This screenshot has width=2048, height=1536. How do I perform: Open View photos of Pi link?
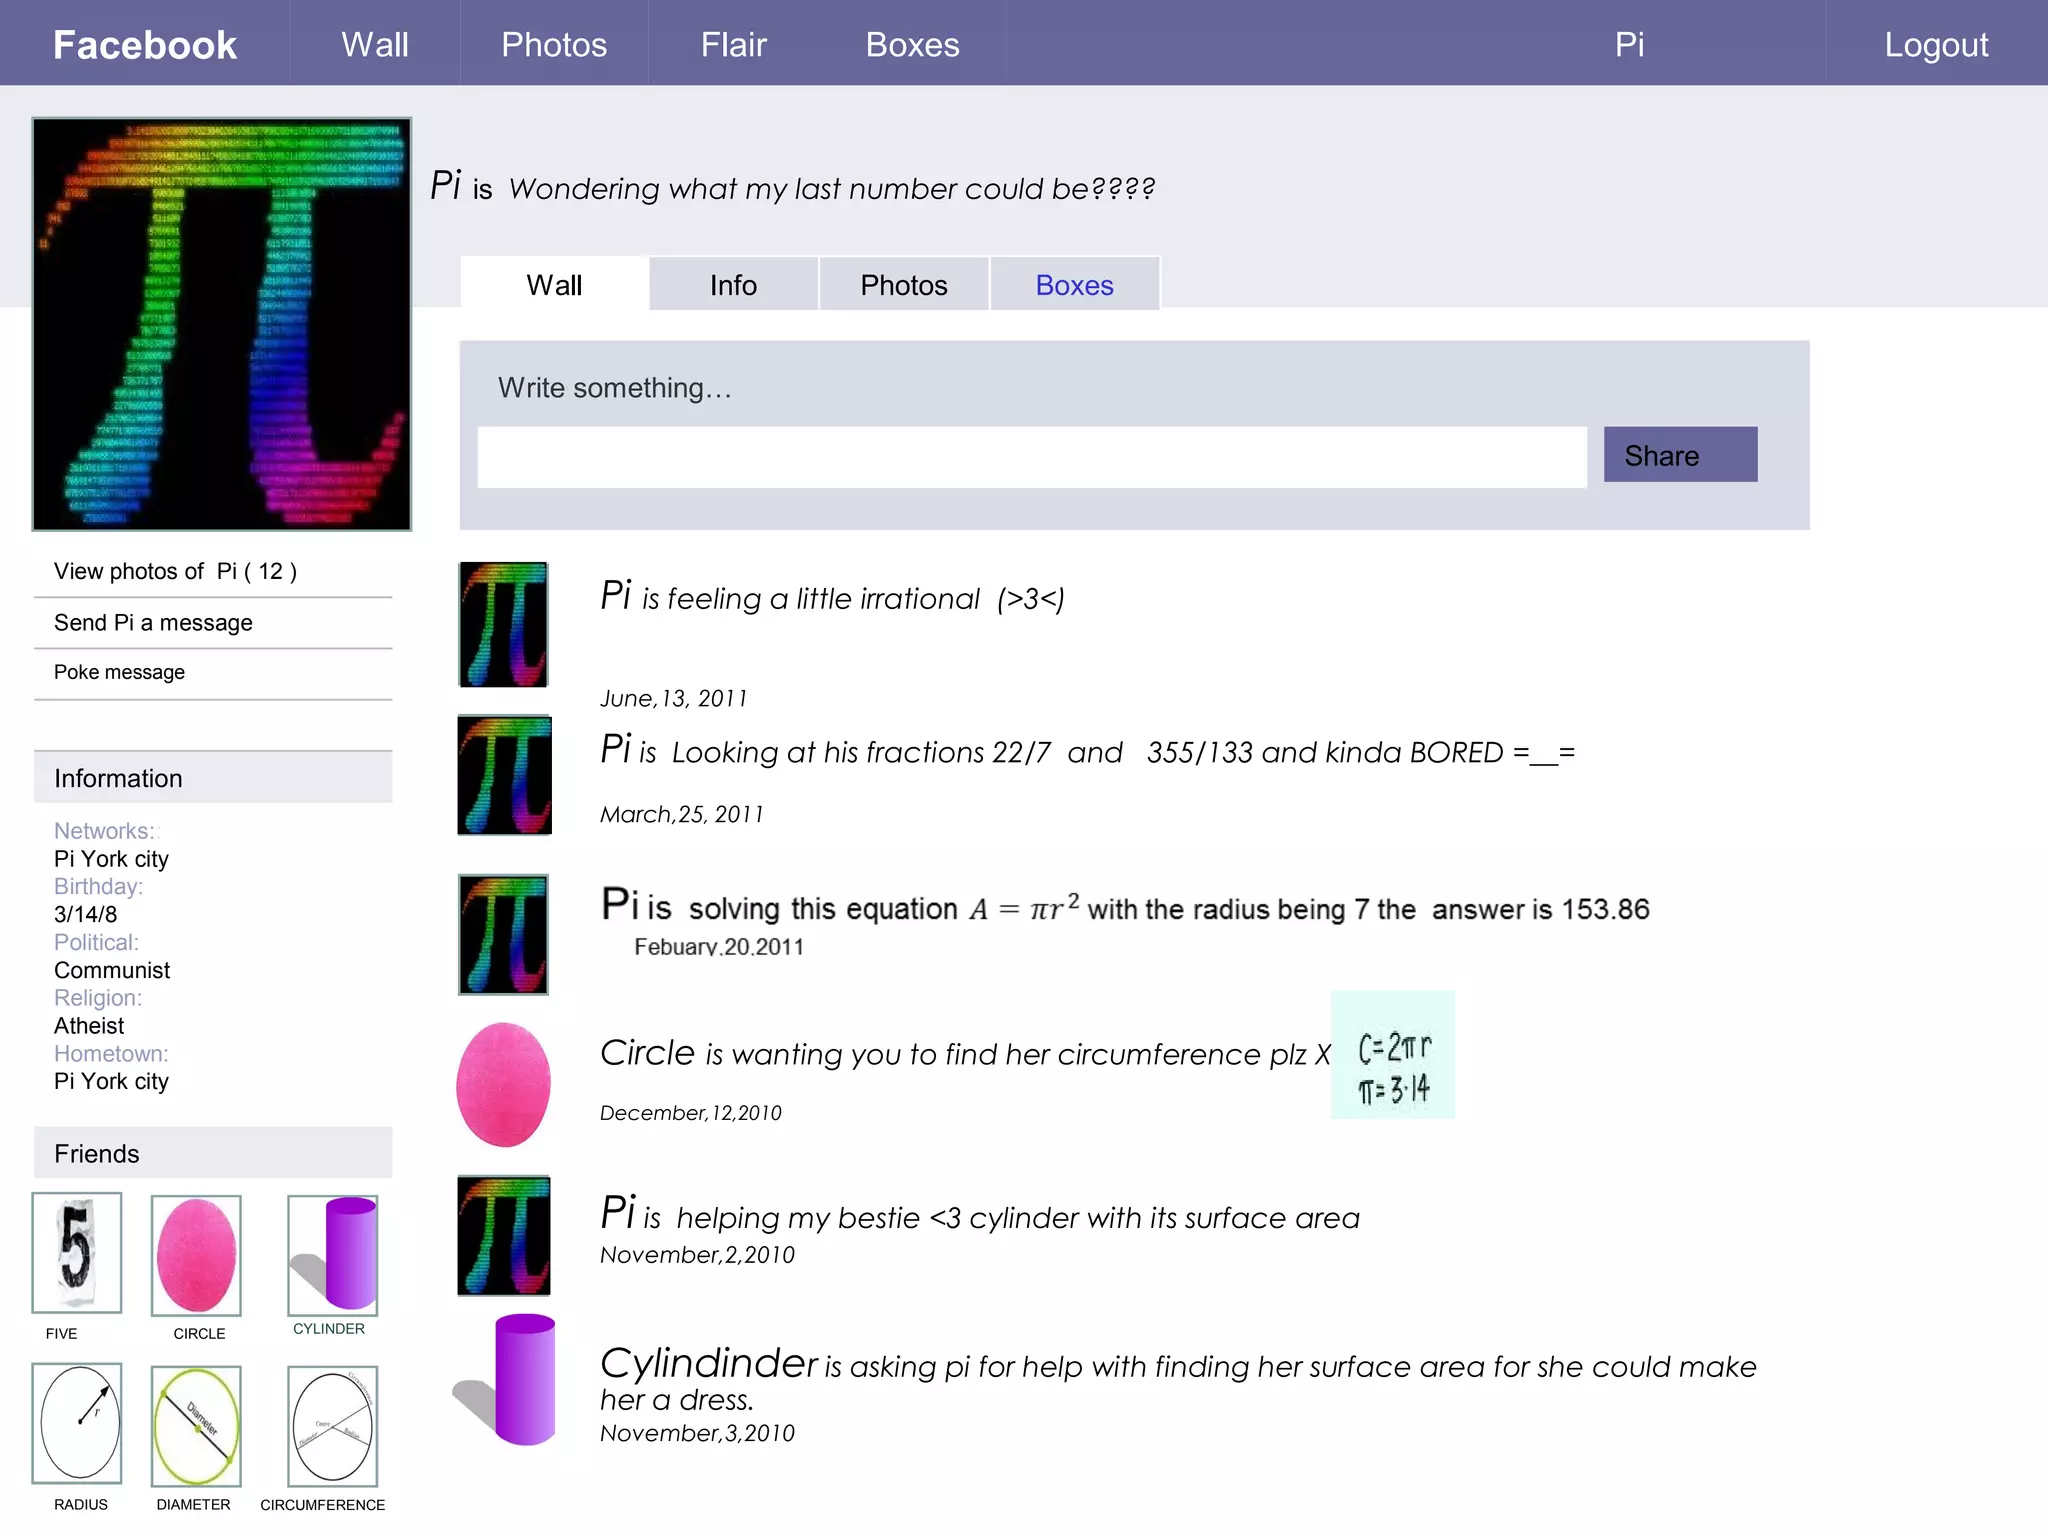(175, 571)
